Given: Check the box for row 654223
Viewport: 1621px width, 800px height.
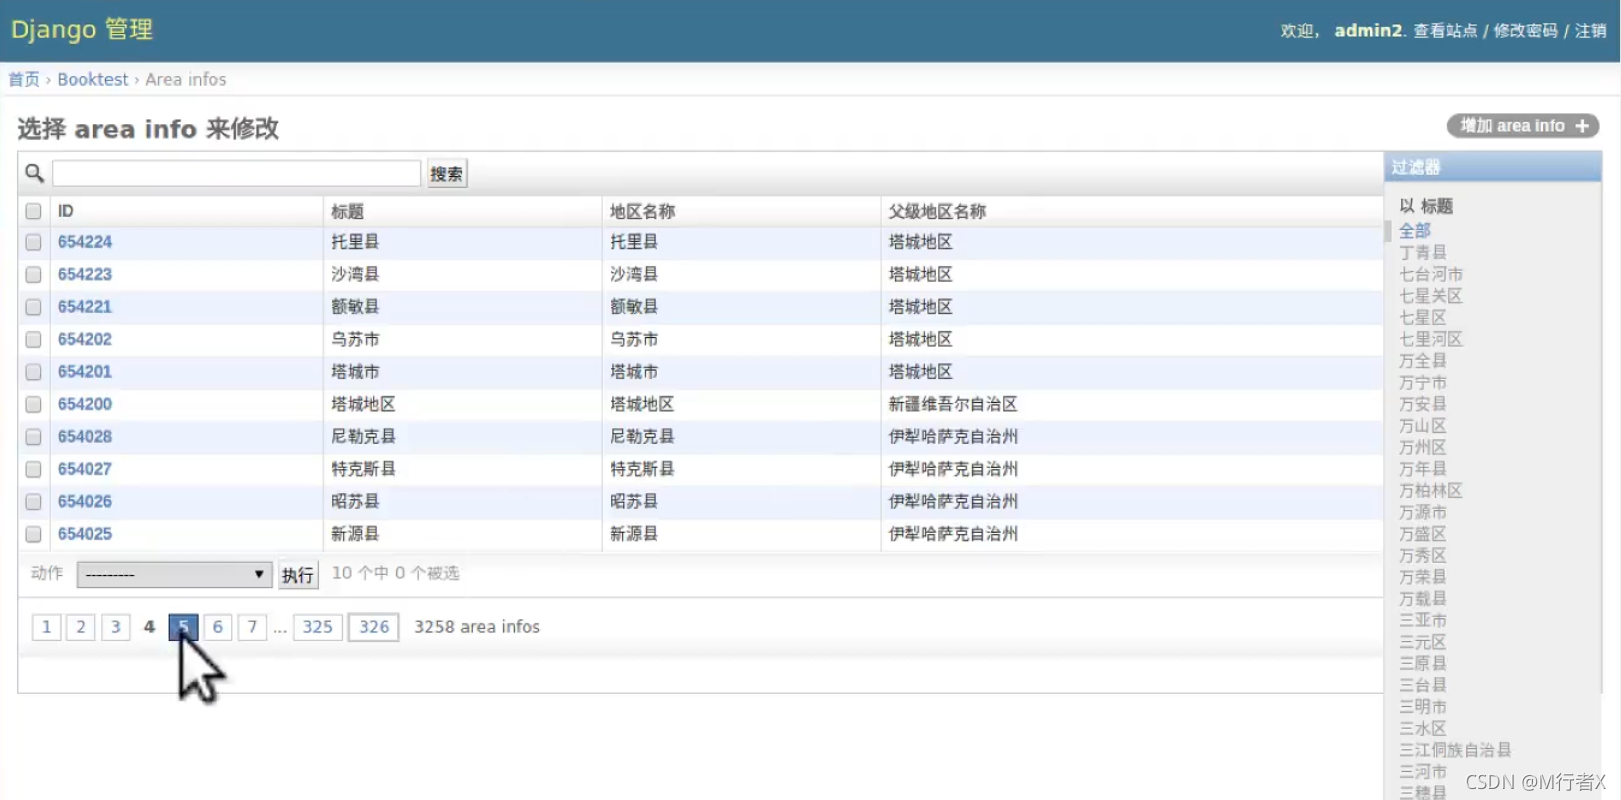Looking at the screenshot, I should [33, 274].
